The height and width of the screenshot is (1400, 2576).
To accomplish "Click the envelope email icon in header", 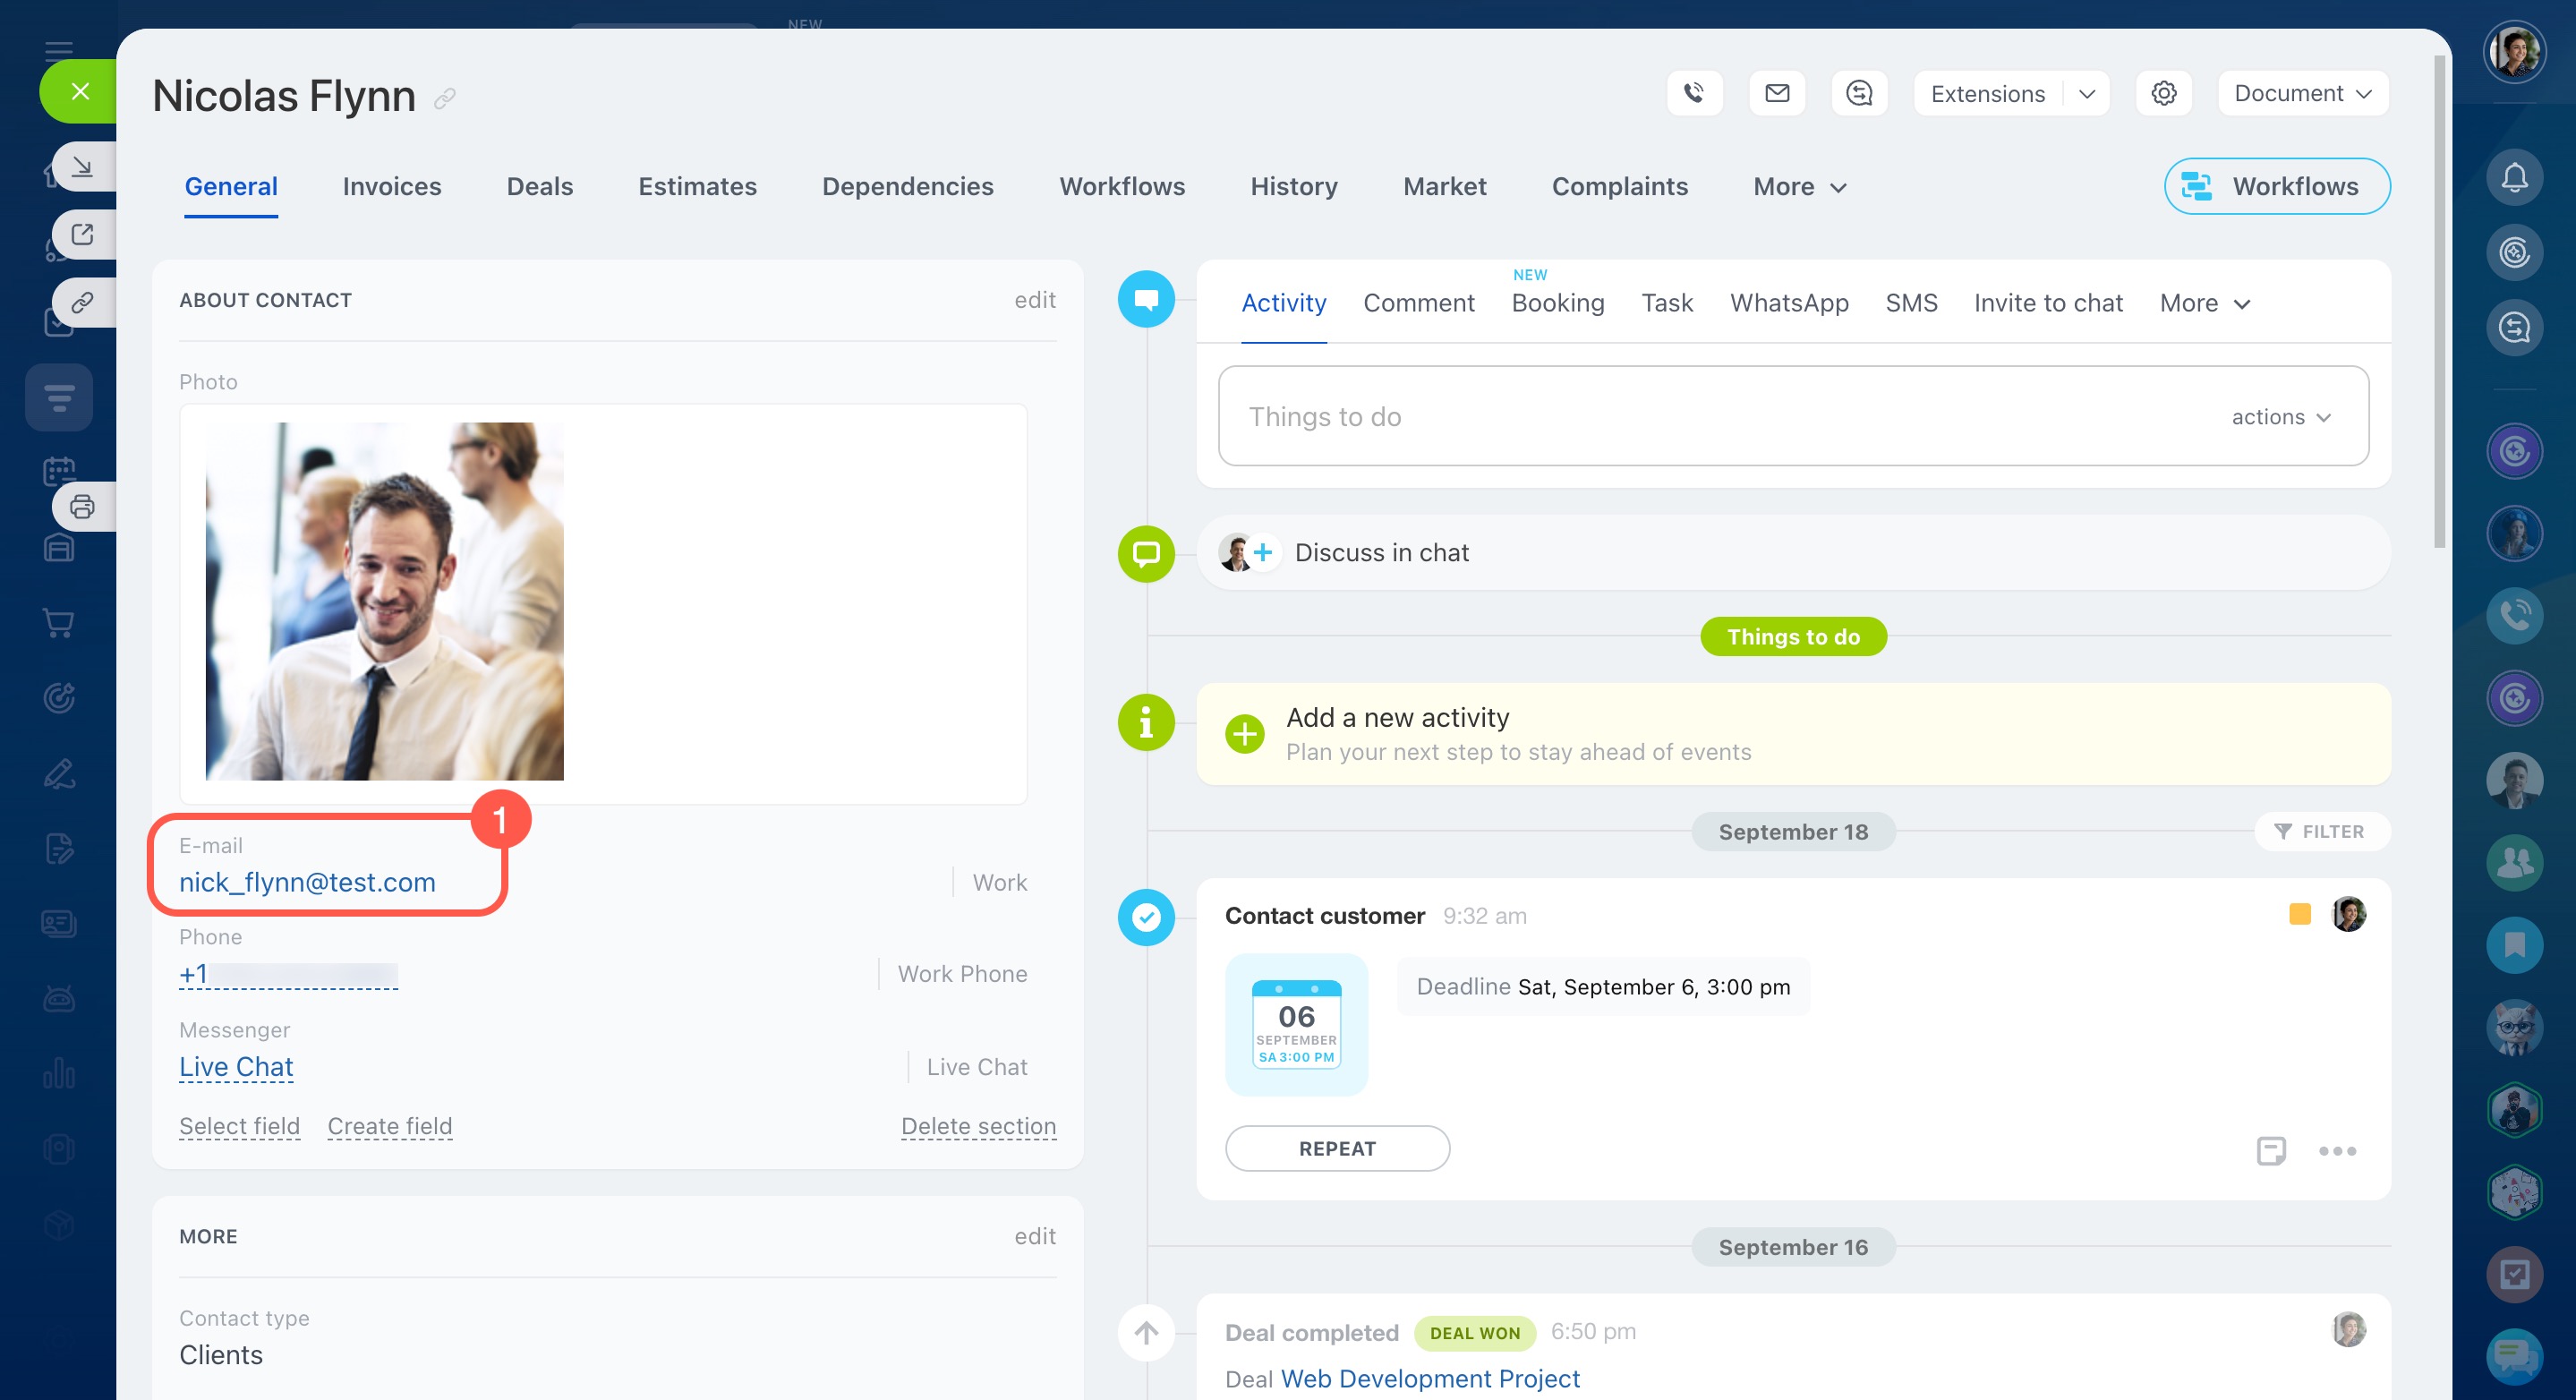I will tap(1777, 93).
